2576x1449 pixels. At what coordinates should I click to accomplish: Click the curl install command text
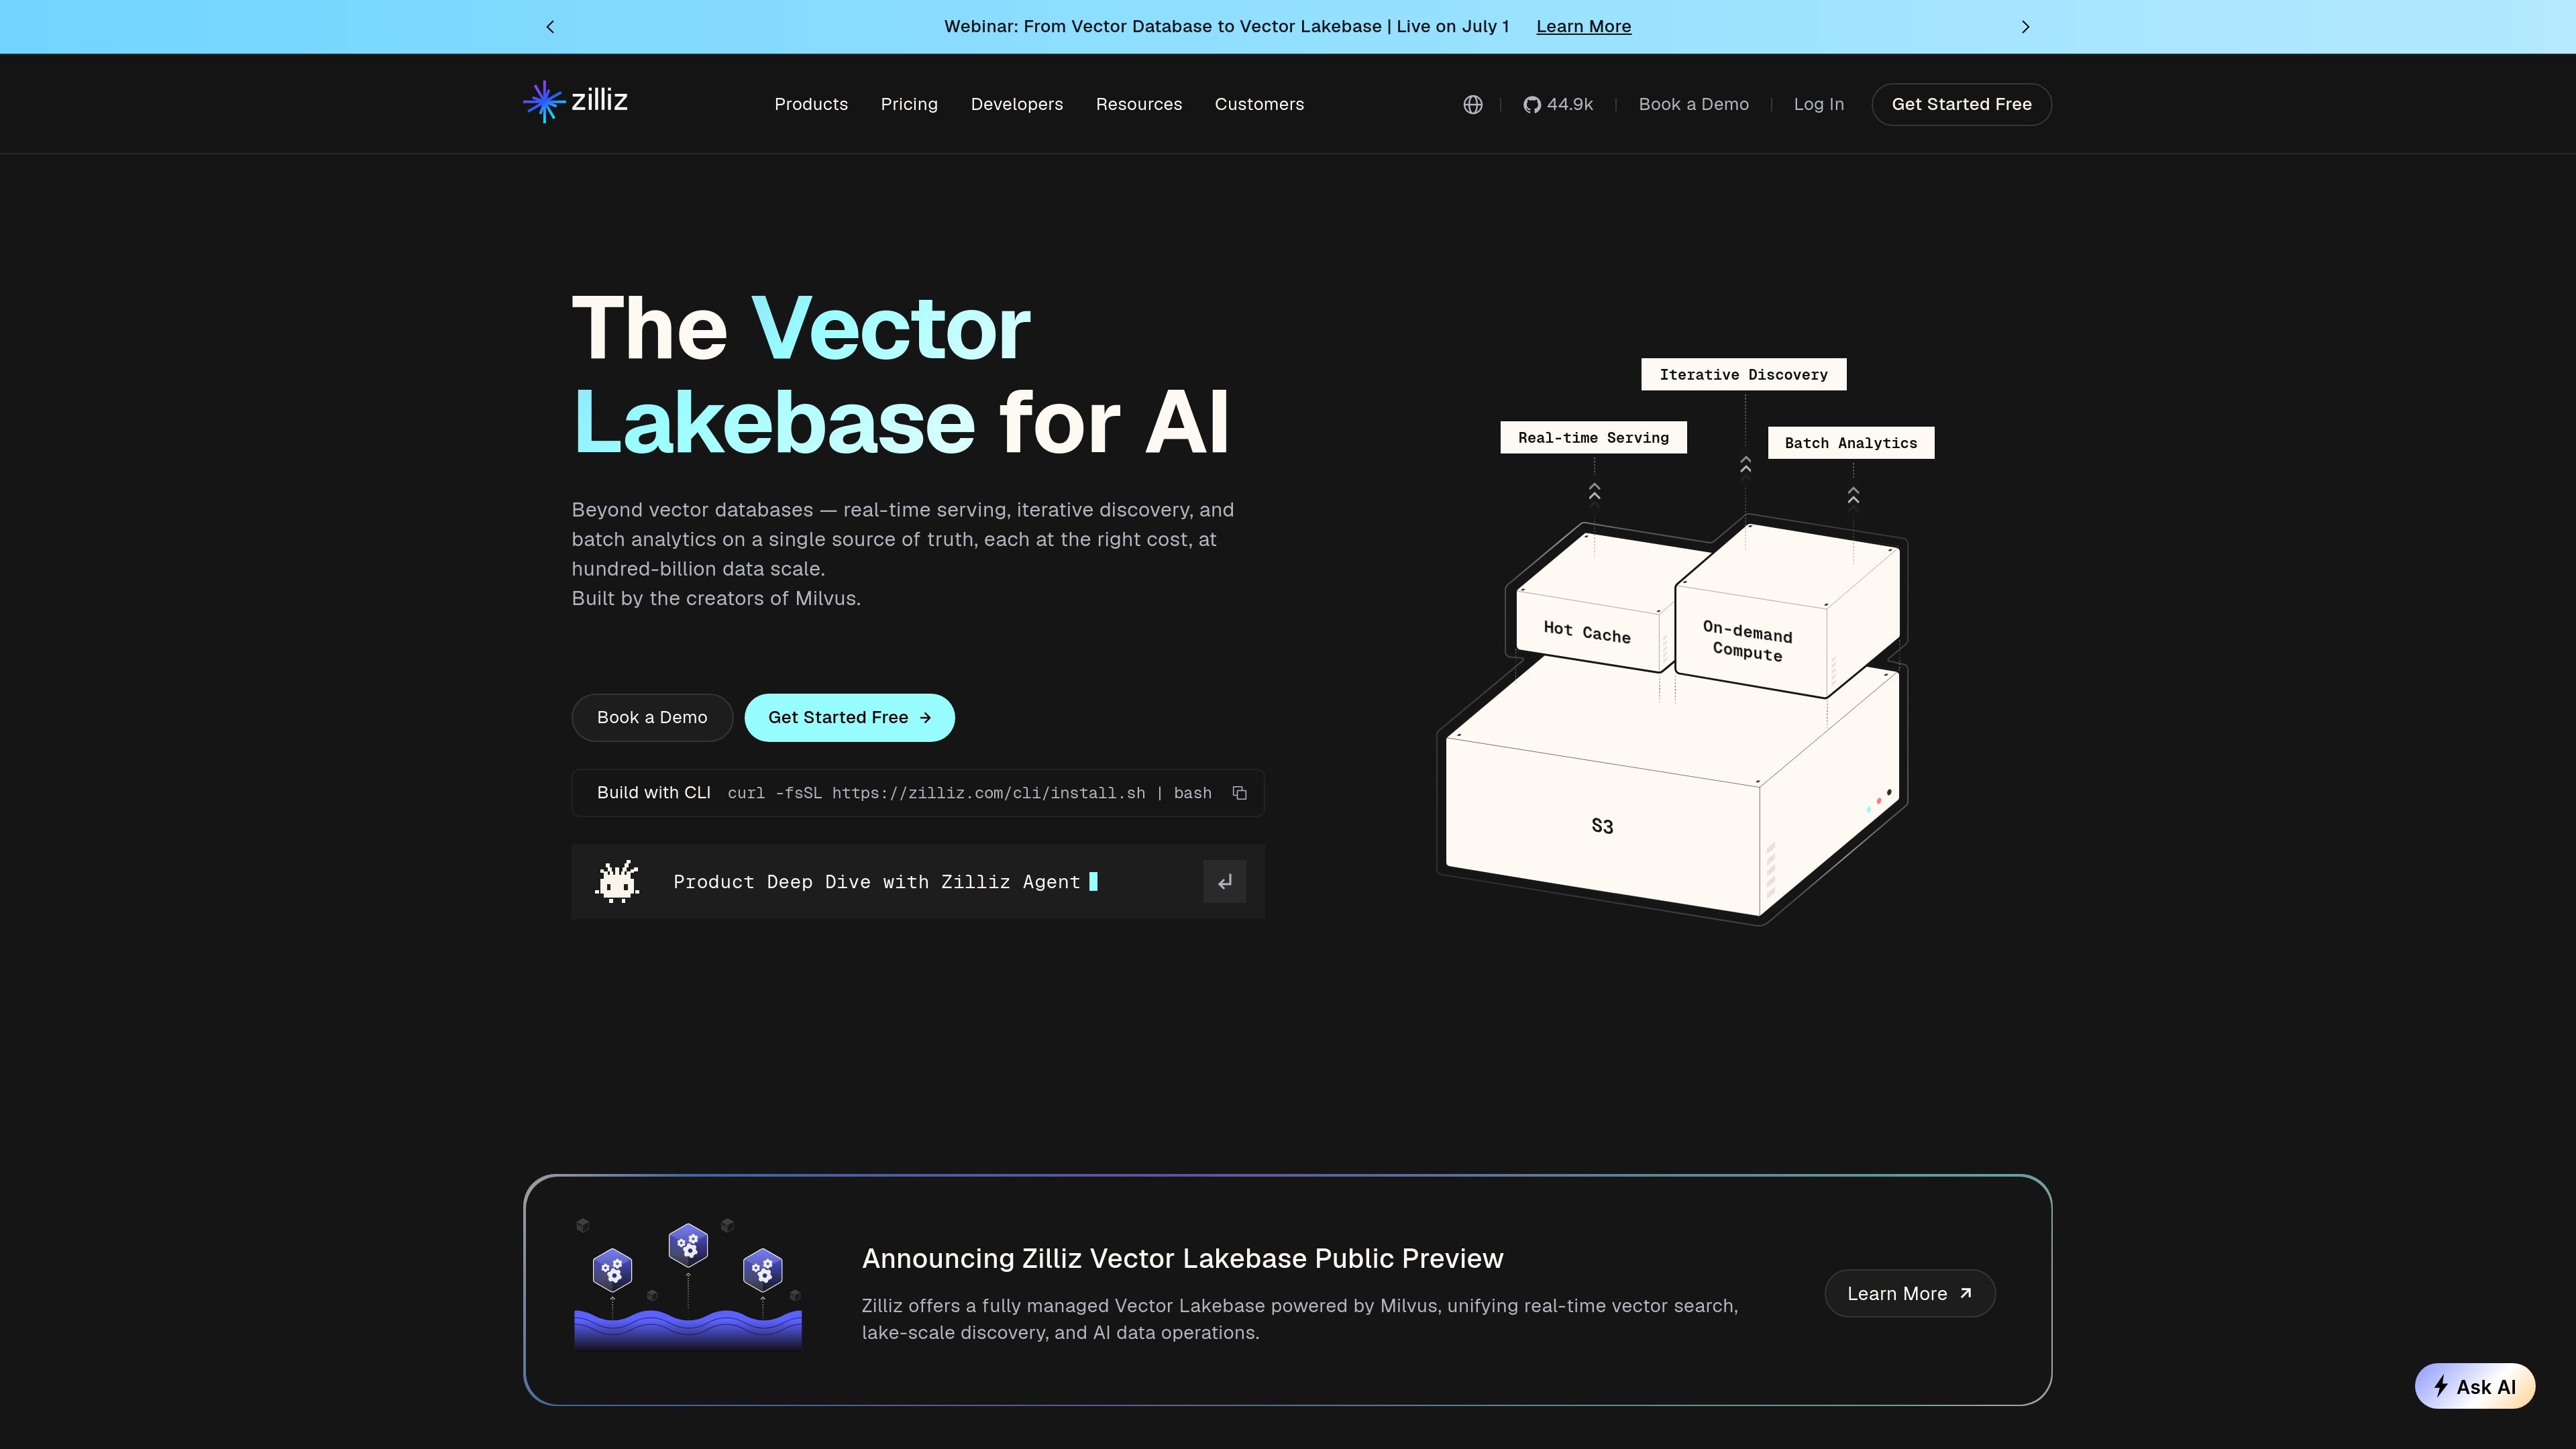coord(969,793)
